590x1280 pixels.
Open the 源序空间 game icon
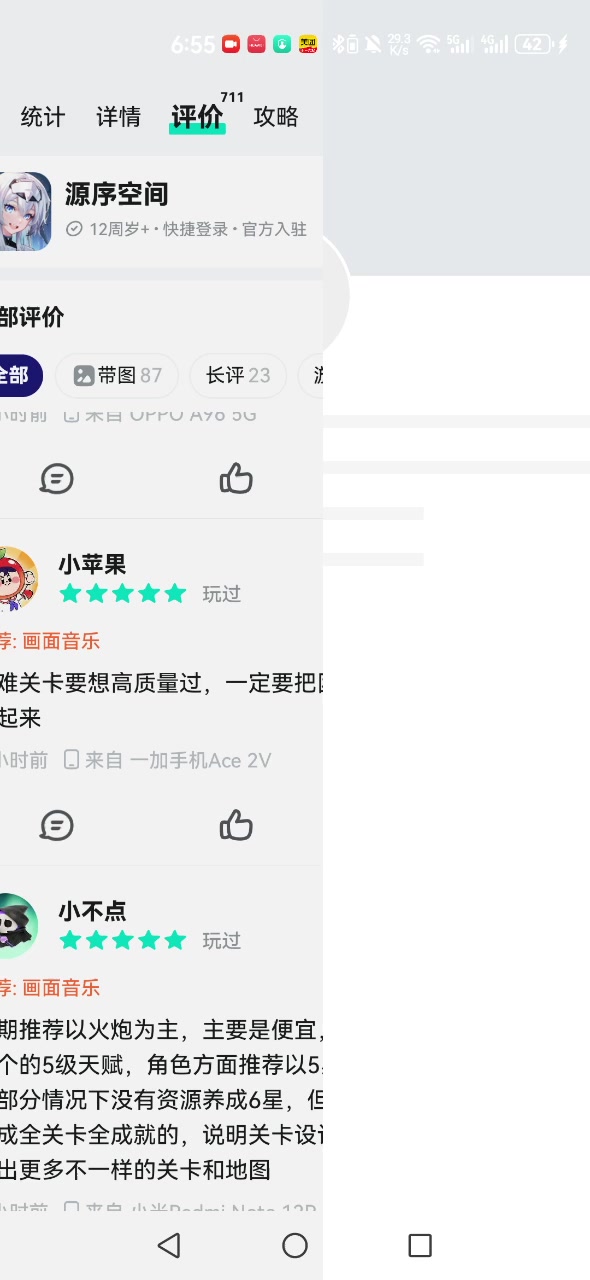(x=24, y=211)
